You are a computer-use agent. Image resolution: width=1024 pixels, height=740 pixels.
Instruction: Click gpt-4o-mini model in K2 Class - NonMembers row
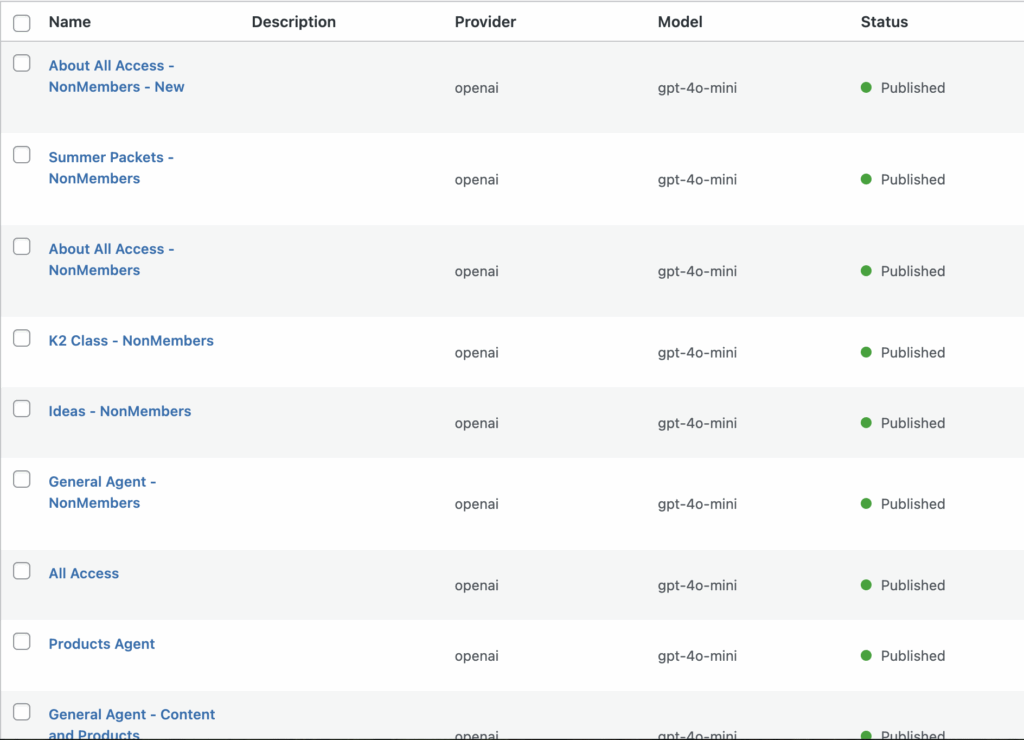point(697,353)
